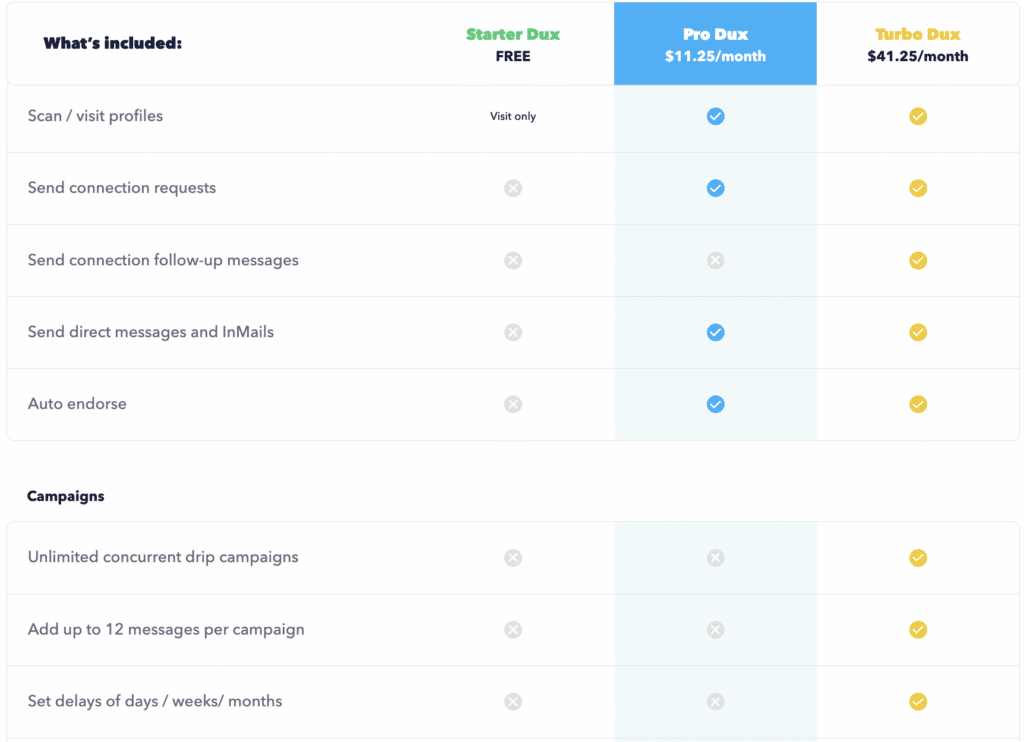Click Starter Dux gray X for Send connection requests

tap(513, 188)
